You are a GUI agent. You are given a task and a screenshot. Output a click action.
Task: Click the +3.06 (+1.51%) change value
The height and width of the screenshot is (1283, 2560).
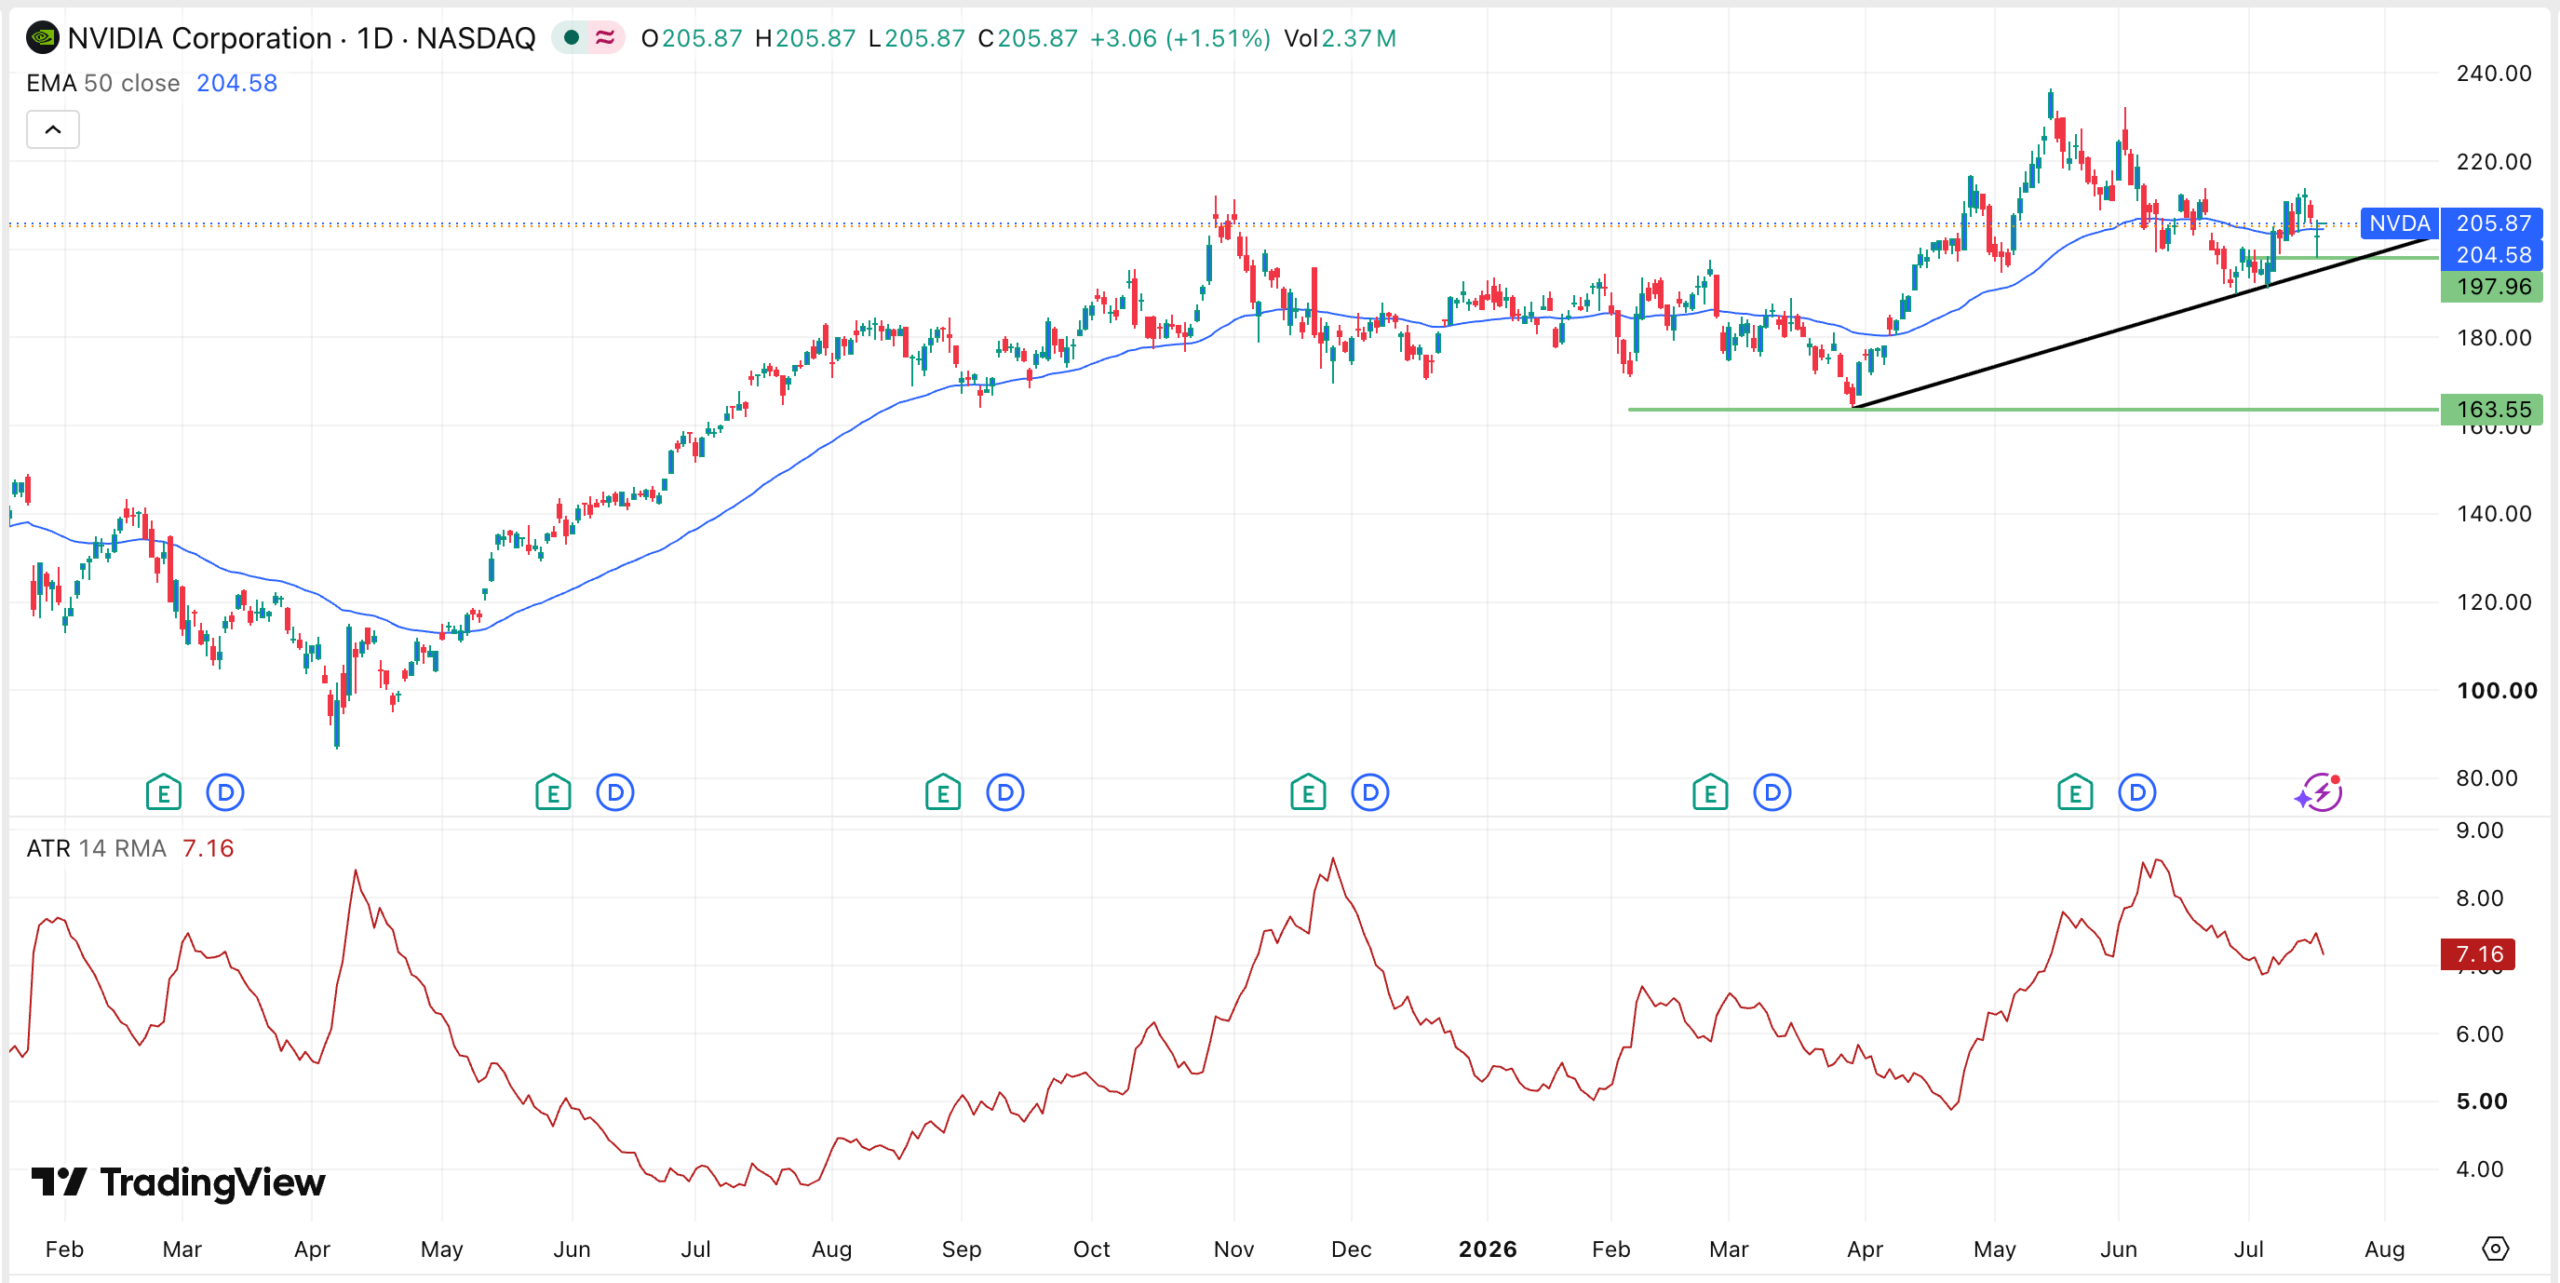click(1180, 38)
